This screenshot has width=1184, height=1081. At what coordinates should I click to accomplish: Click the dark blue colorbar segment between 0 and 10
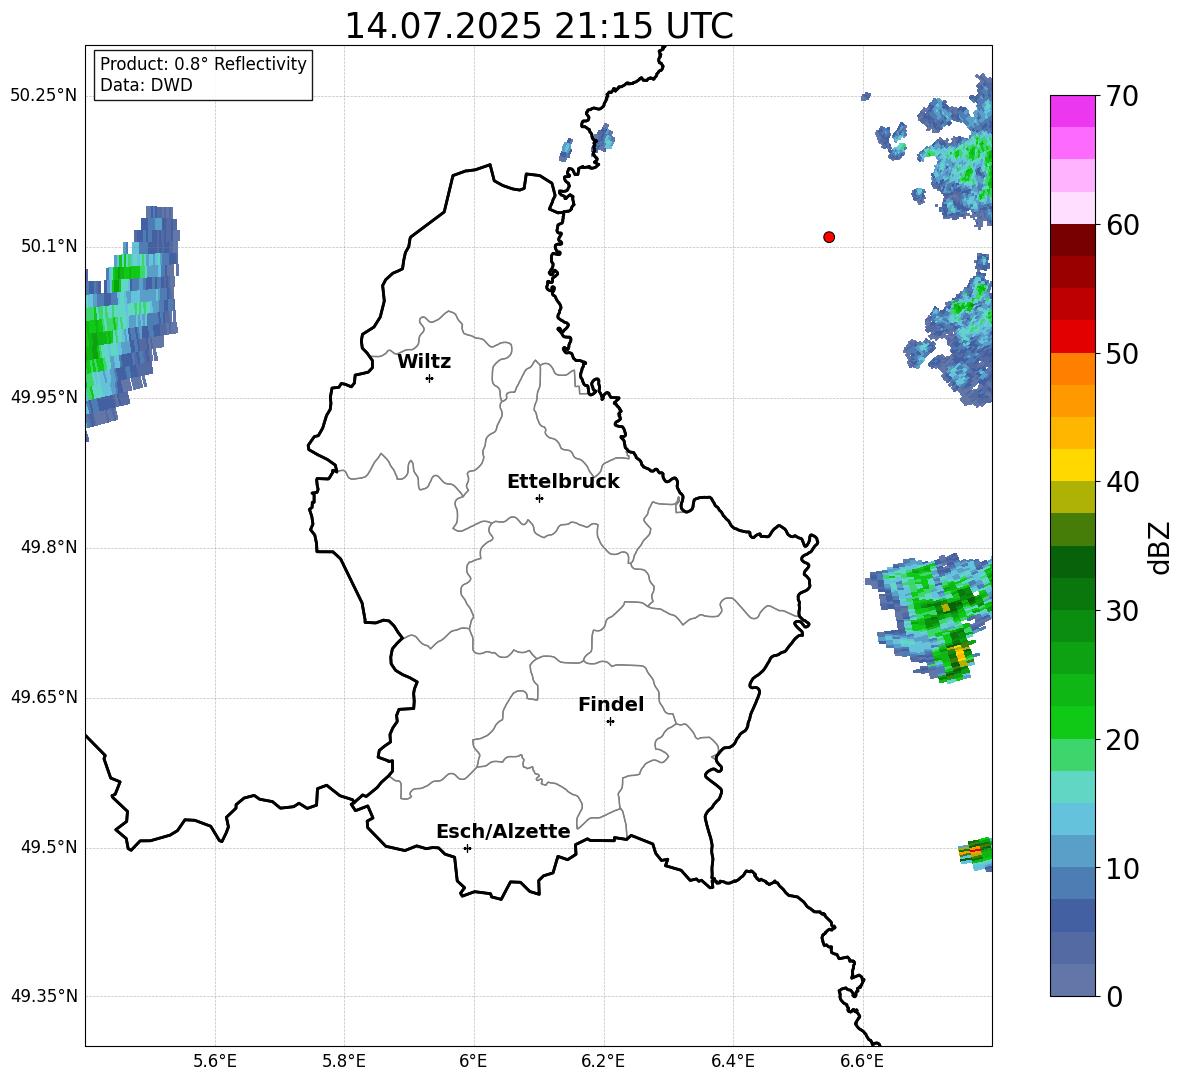click(x=1072, y=916)
